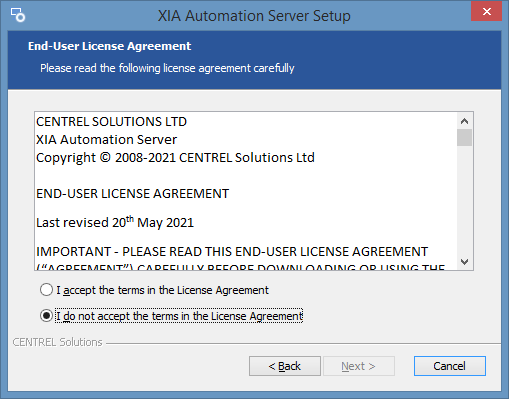Click the Copyright 2008-2021 line in license text
509x399 pixels.
[x=175, y=158]
